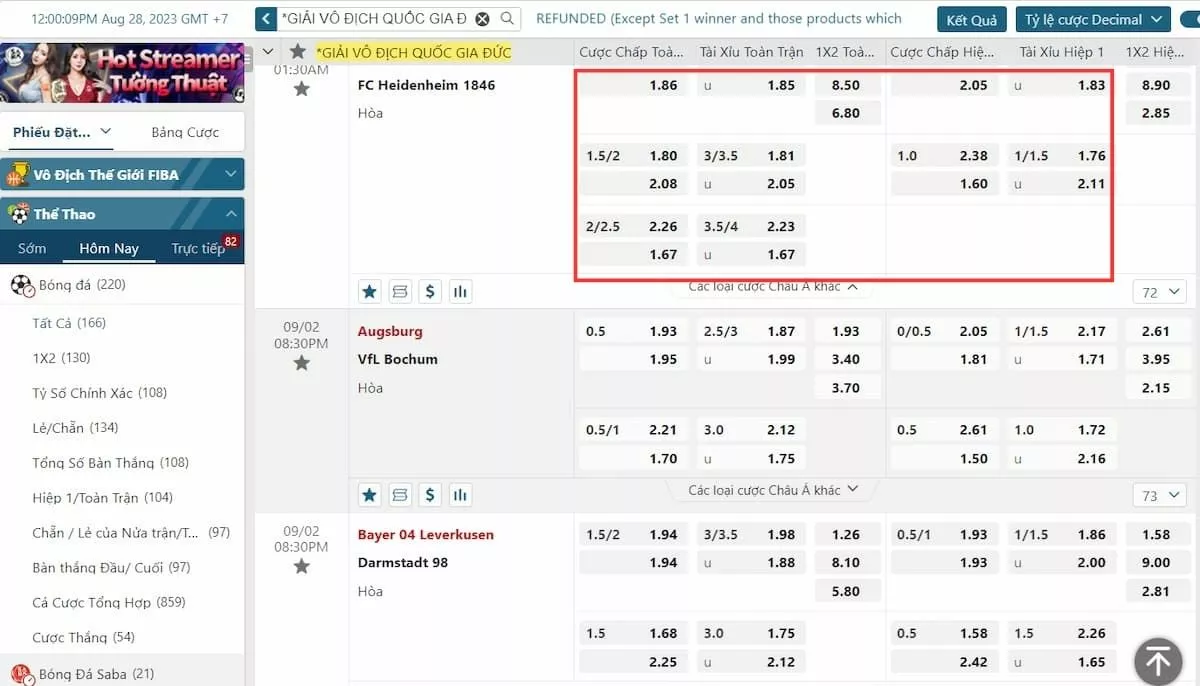
Task: Clear the league search text with the X icon
Action: (483, 19)
